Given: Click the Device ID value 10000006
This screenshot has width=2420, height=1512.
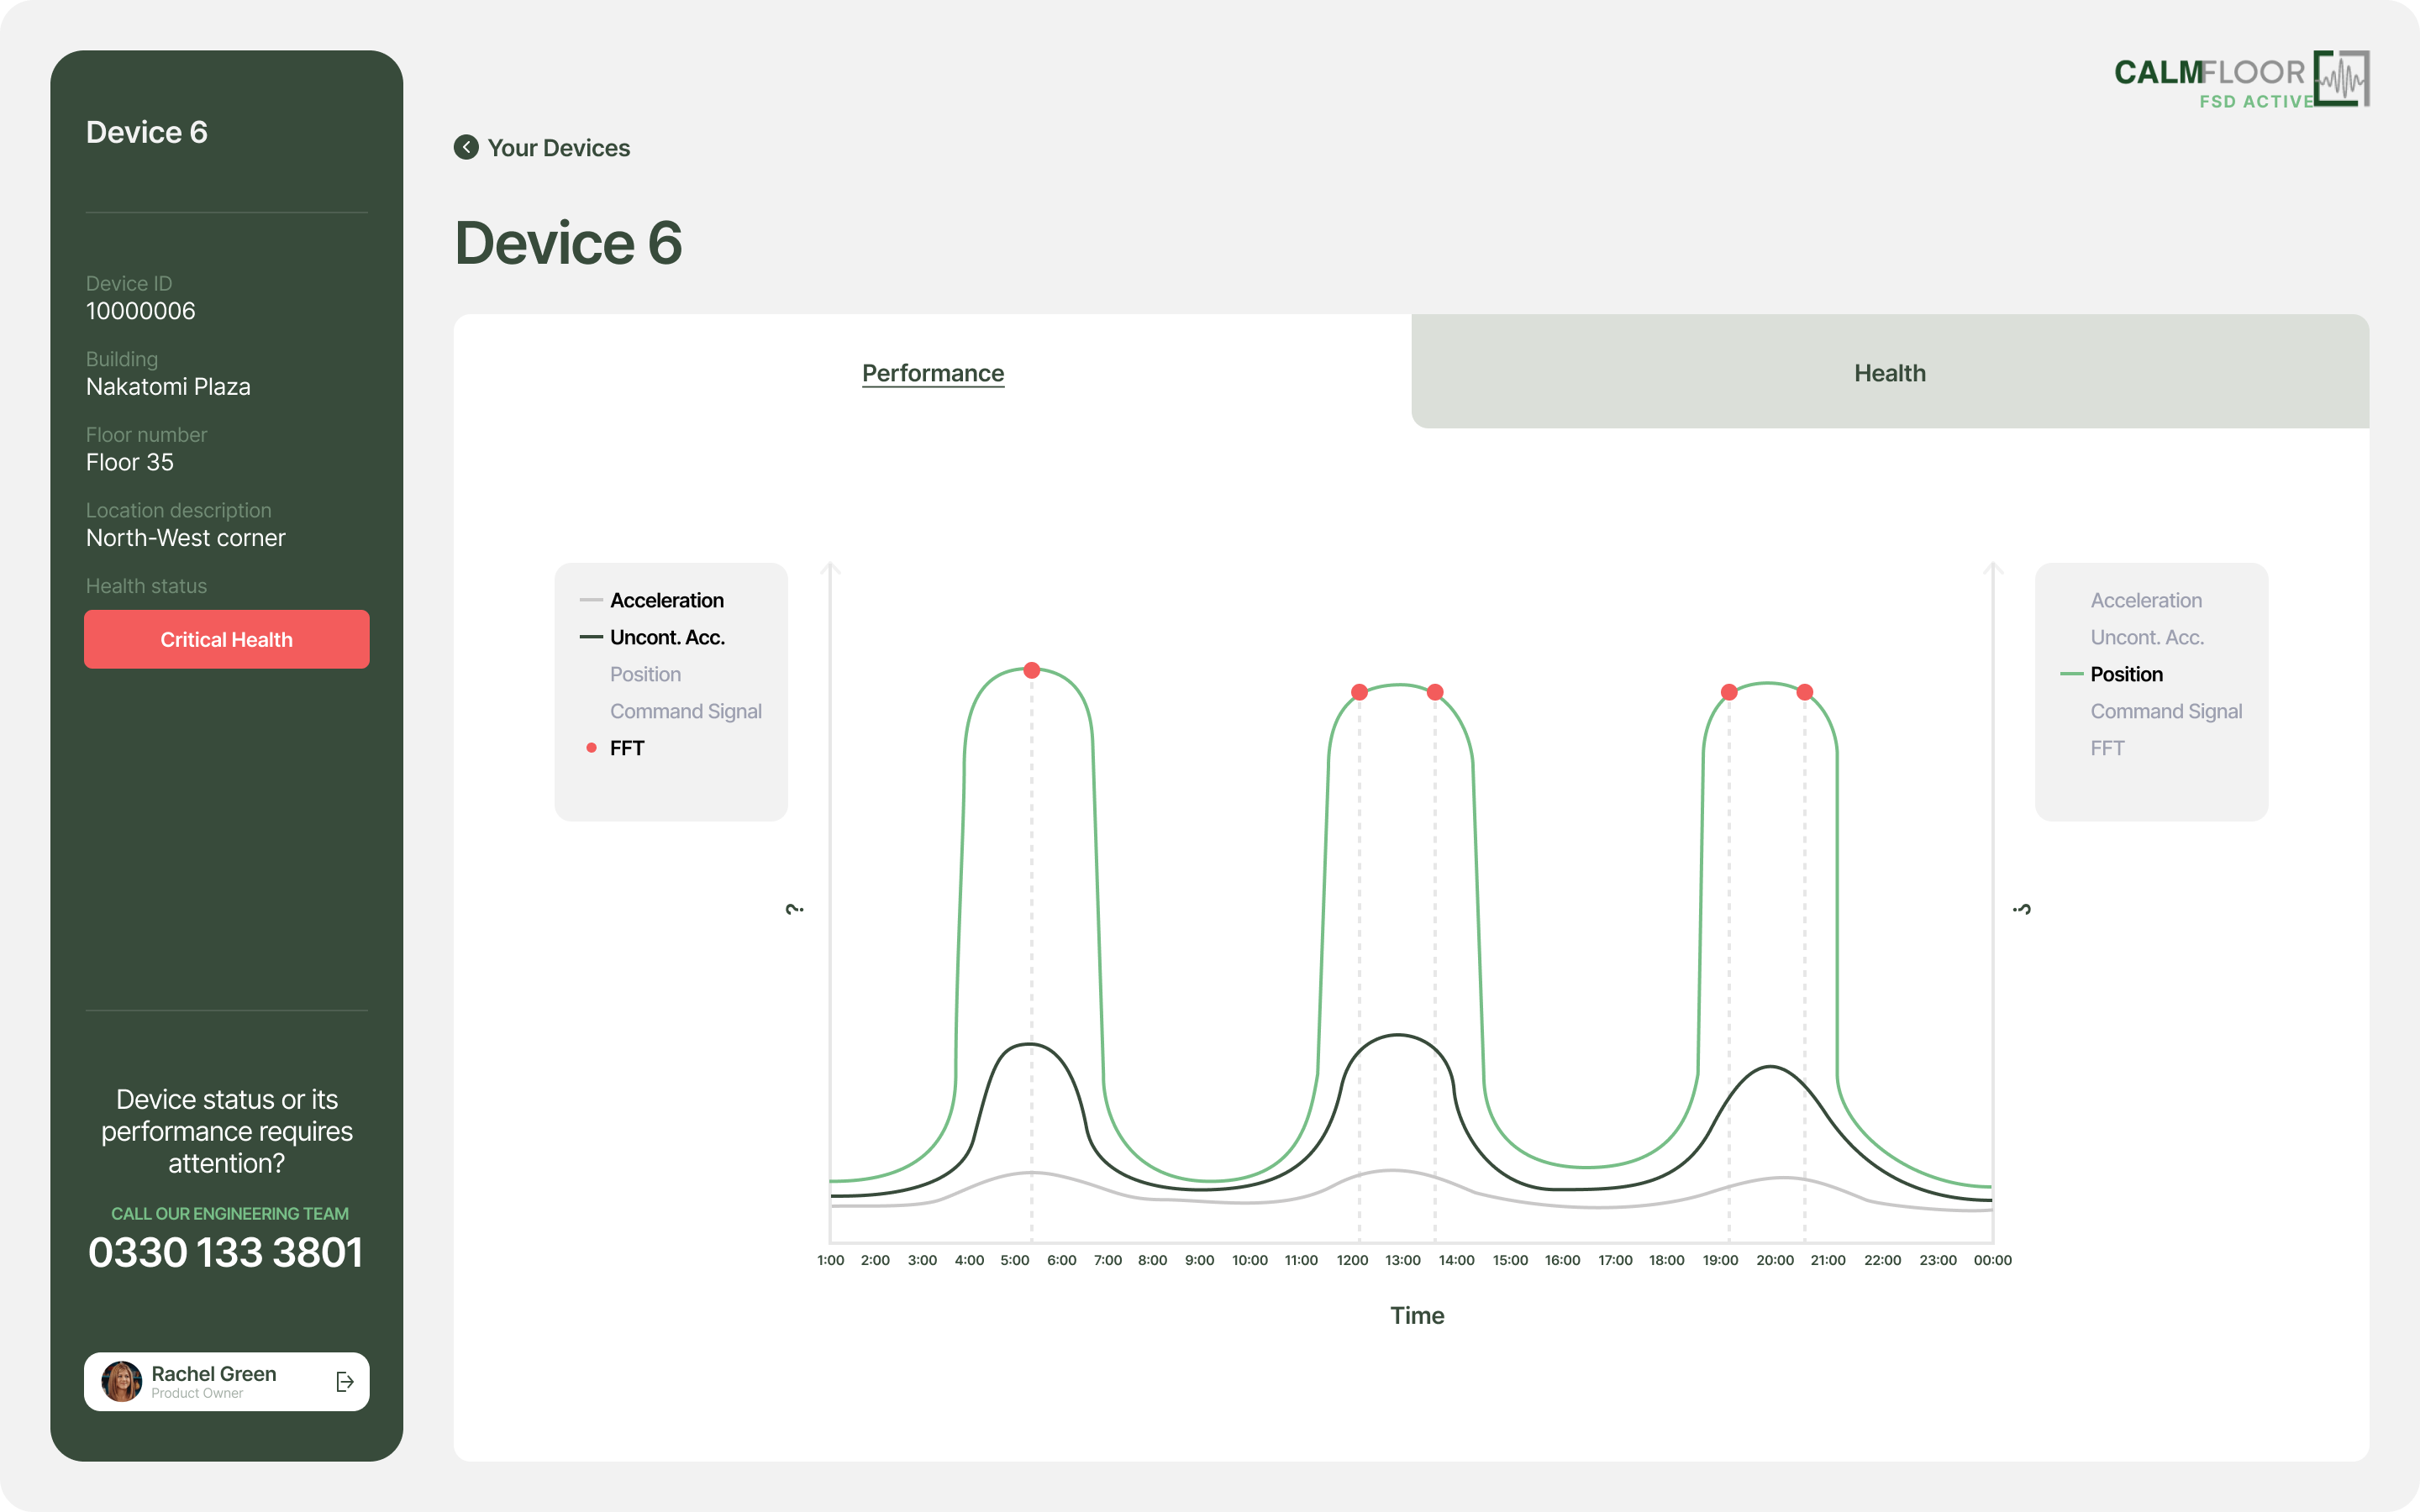Looking at the screenshot, I should 141,311.
